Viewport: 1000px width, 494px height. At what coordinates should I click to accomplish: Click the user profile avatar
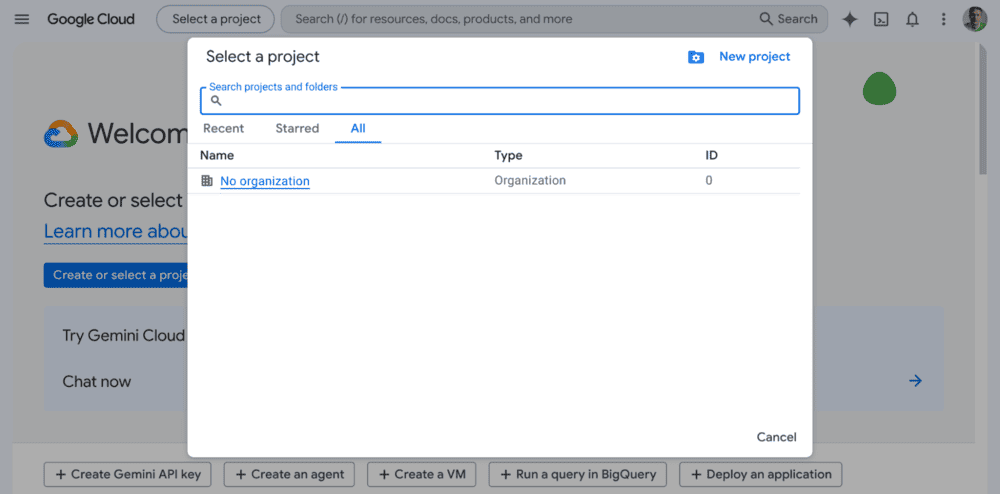coord(974,19)
